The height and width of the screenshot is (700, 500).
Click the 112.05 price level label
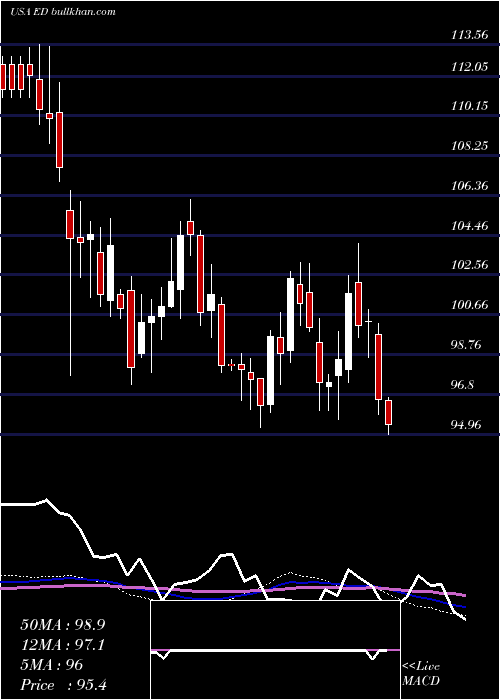(x=469, y=67)
